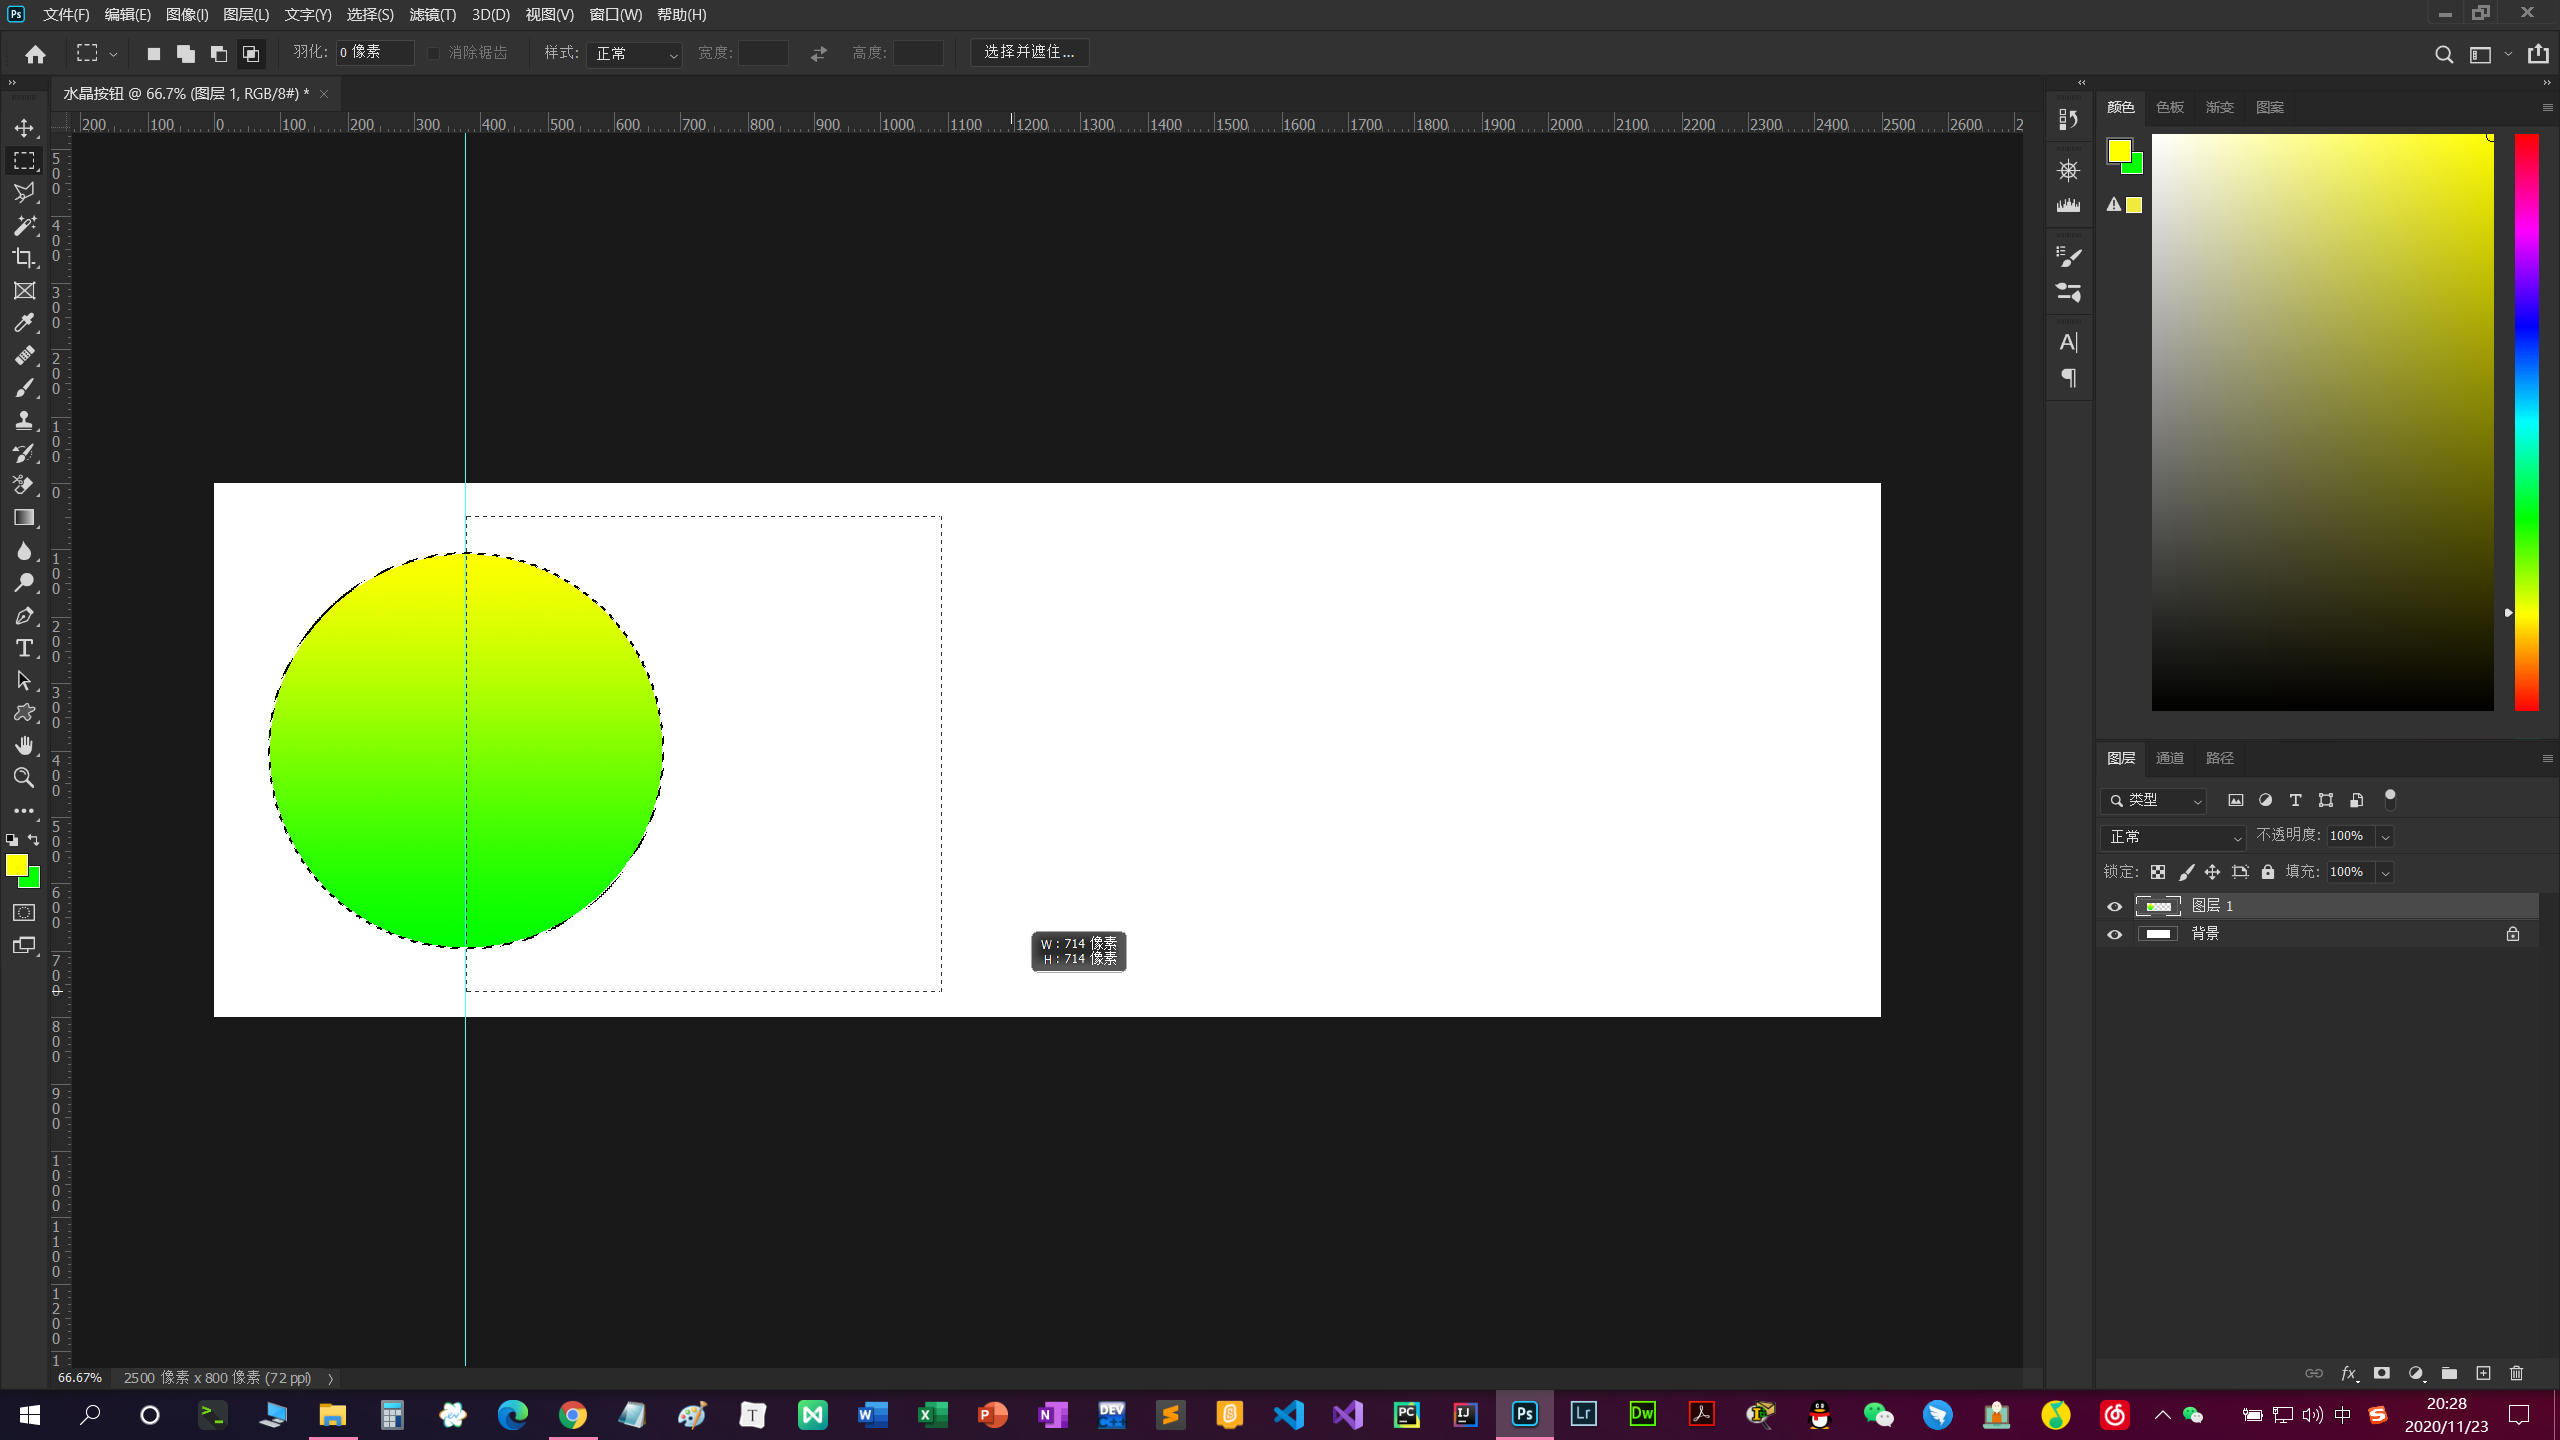Click the Home button in options bar
Viewport: 2560px width, 1440px height.
coord(35,54)
